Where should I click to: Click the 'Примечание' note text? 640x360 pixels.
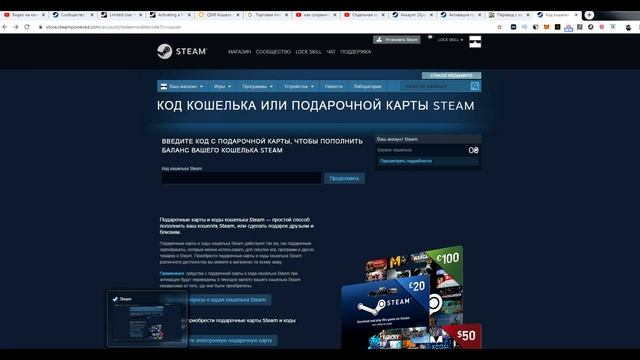pos(171,273)
